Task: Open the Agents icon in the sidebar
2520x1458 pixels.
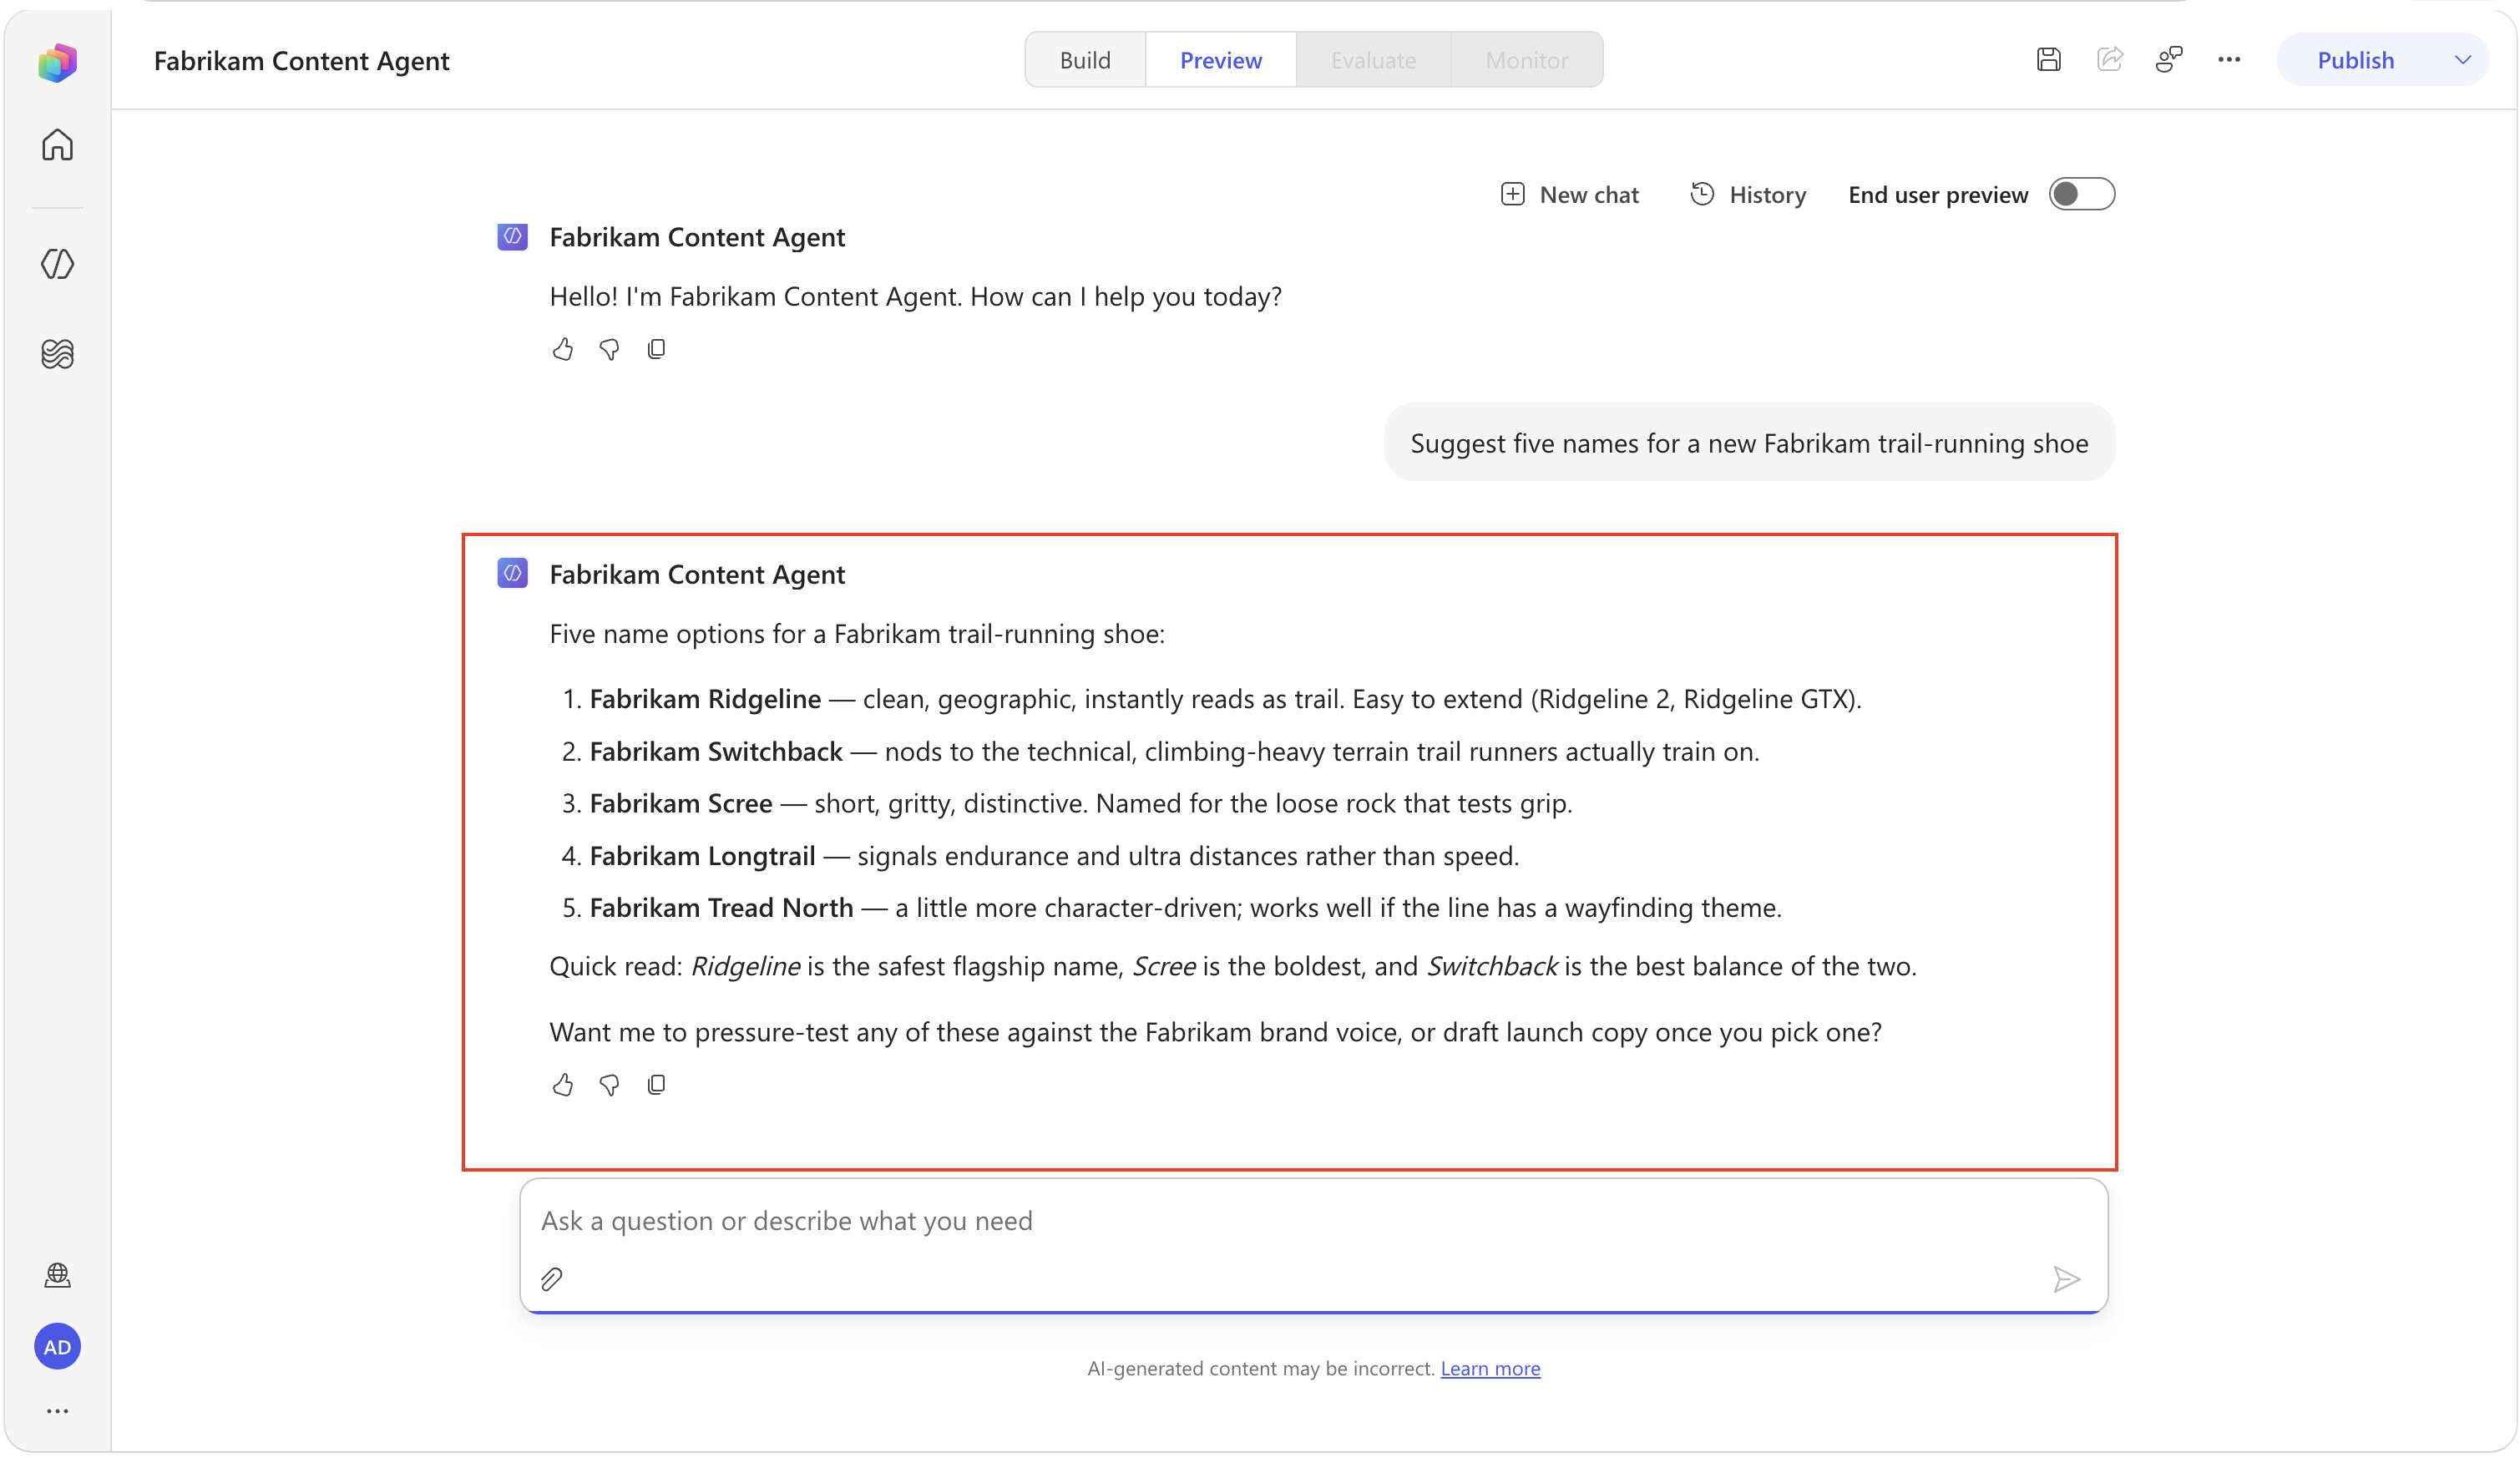Action: pyautogui.click(x=57, y=264)
